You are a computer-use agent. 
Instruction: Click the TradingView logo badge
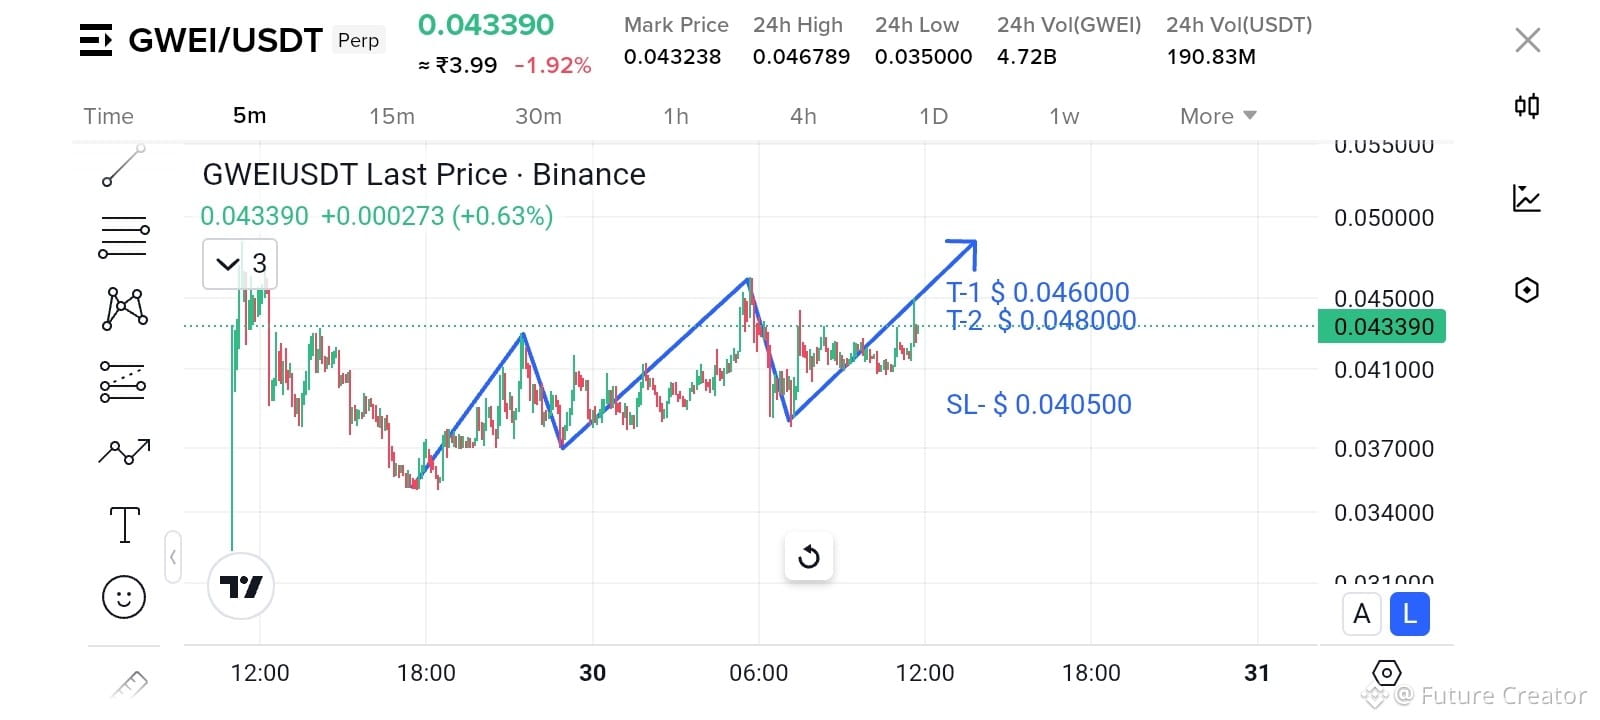pyautogui.click(x=241, y=586)
